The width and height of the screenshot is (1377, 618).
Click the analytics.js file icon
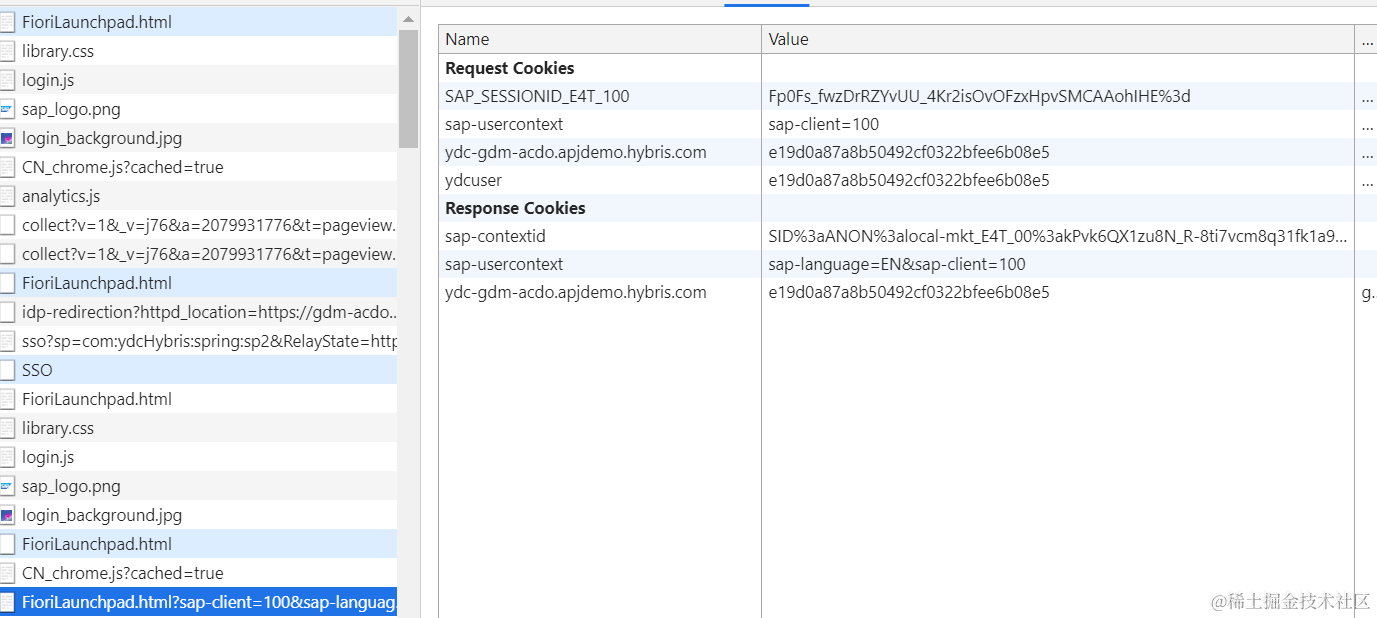click(7, 196)
